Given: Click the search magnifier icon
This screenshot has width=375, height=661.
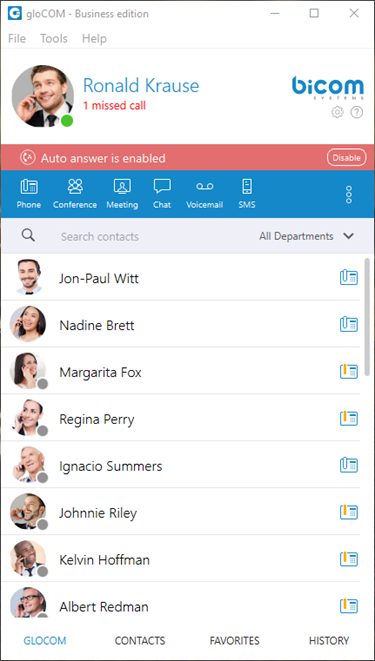Looking at the screenshot, I should (x=28, y=236).
